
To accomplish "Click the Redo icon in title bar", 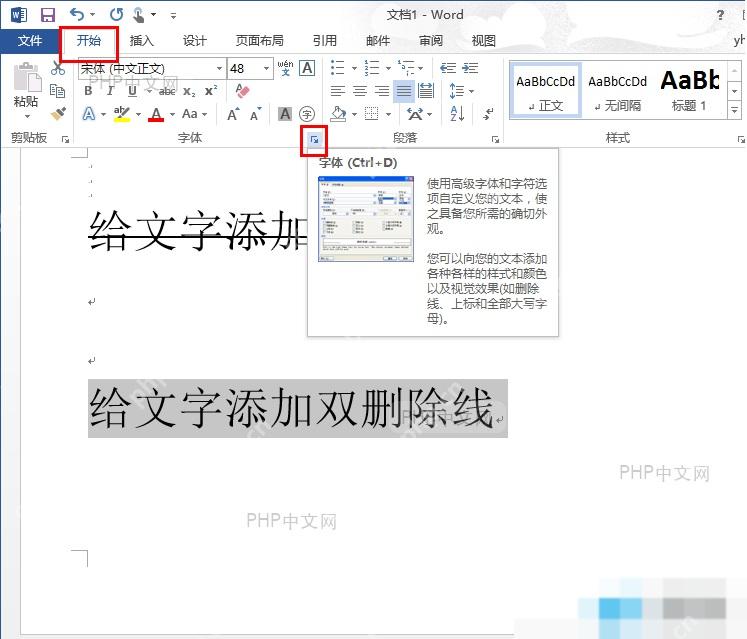I will tap(116, 15).
